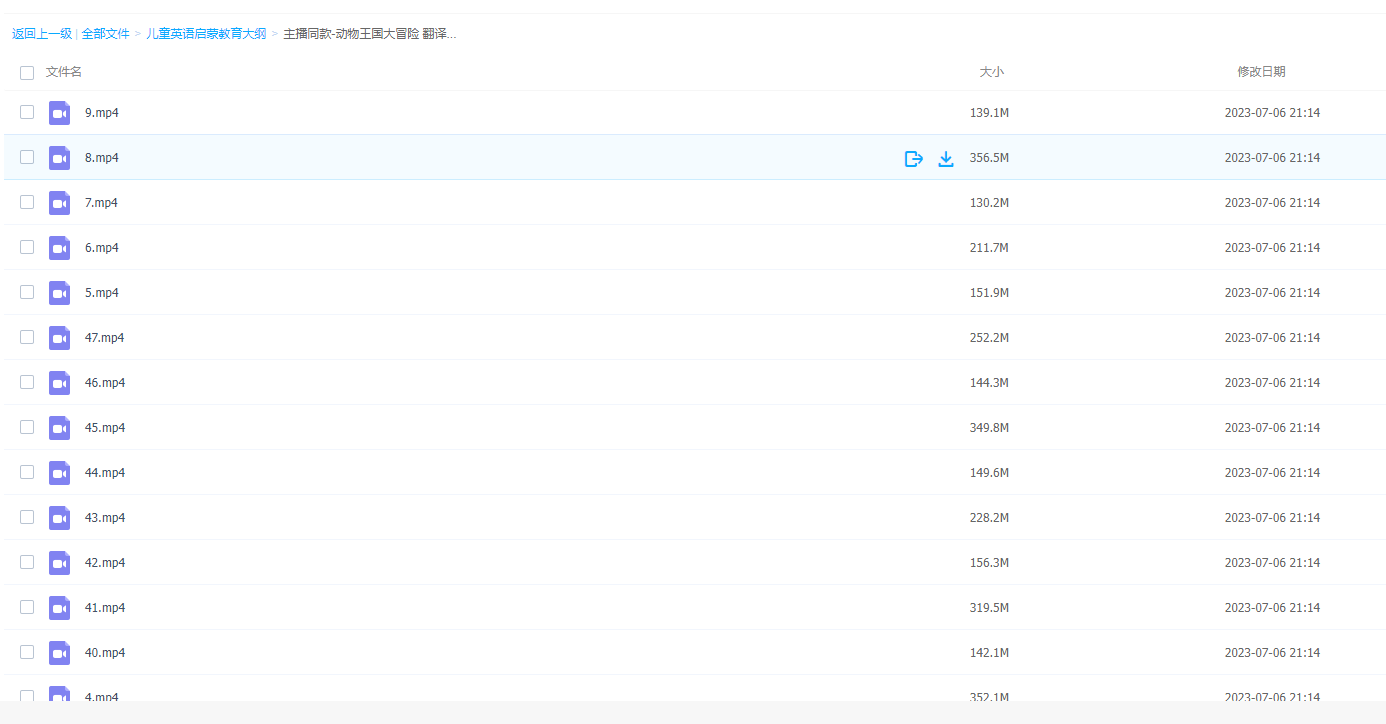
Task: Tick the checkbox for 40.mp4
Action: pos(27,652)
